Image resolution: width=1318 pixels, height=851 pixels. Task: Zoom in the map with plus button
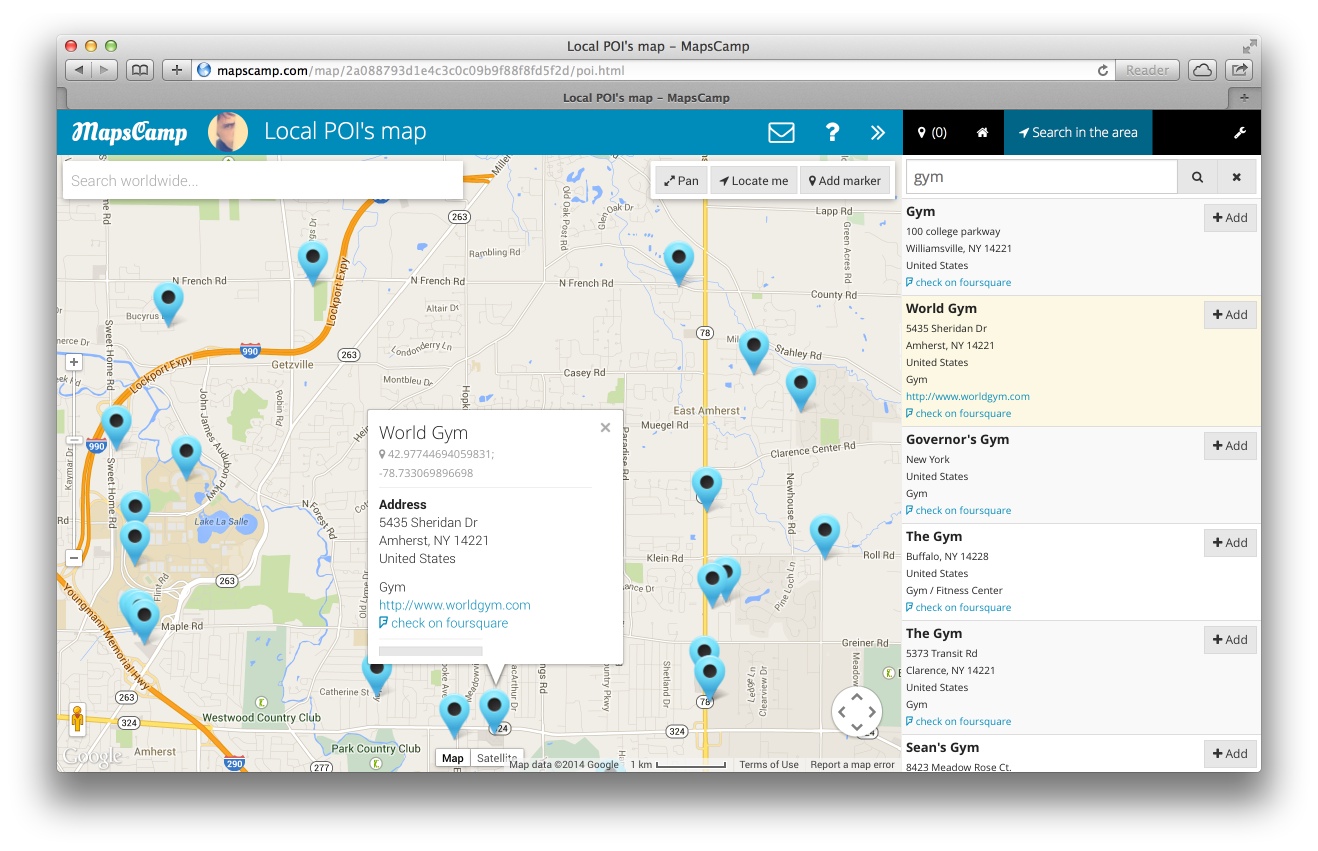point(74,362)
